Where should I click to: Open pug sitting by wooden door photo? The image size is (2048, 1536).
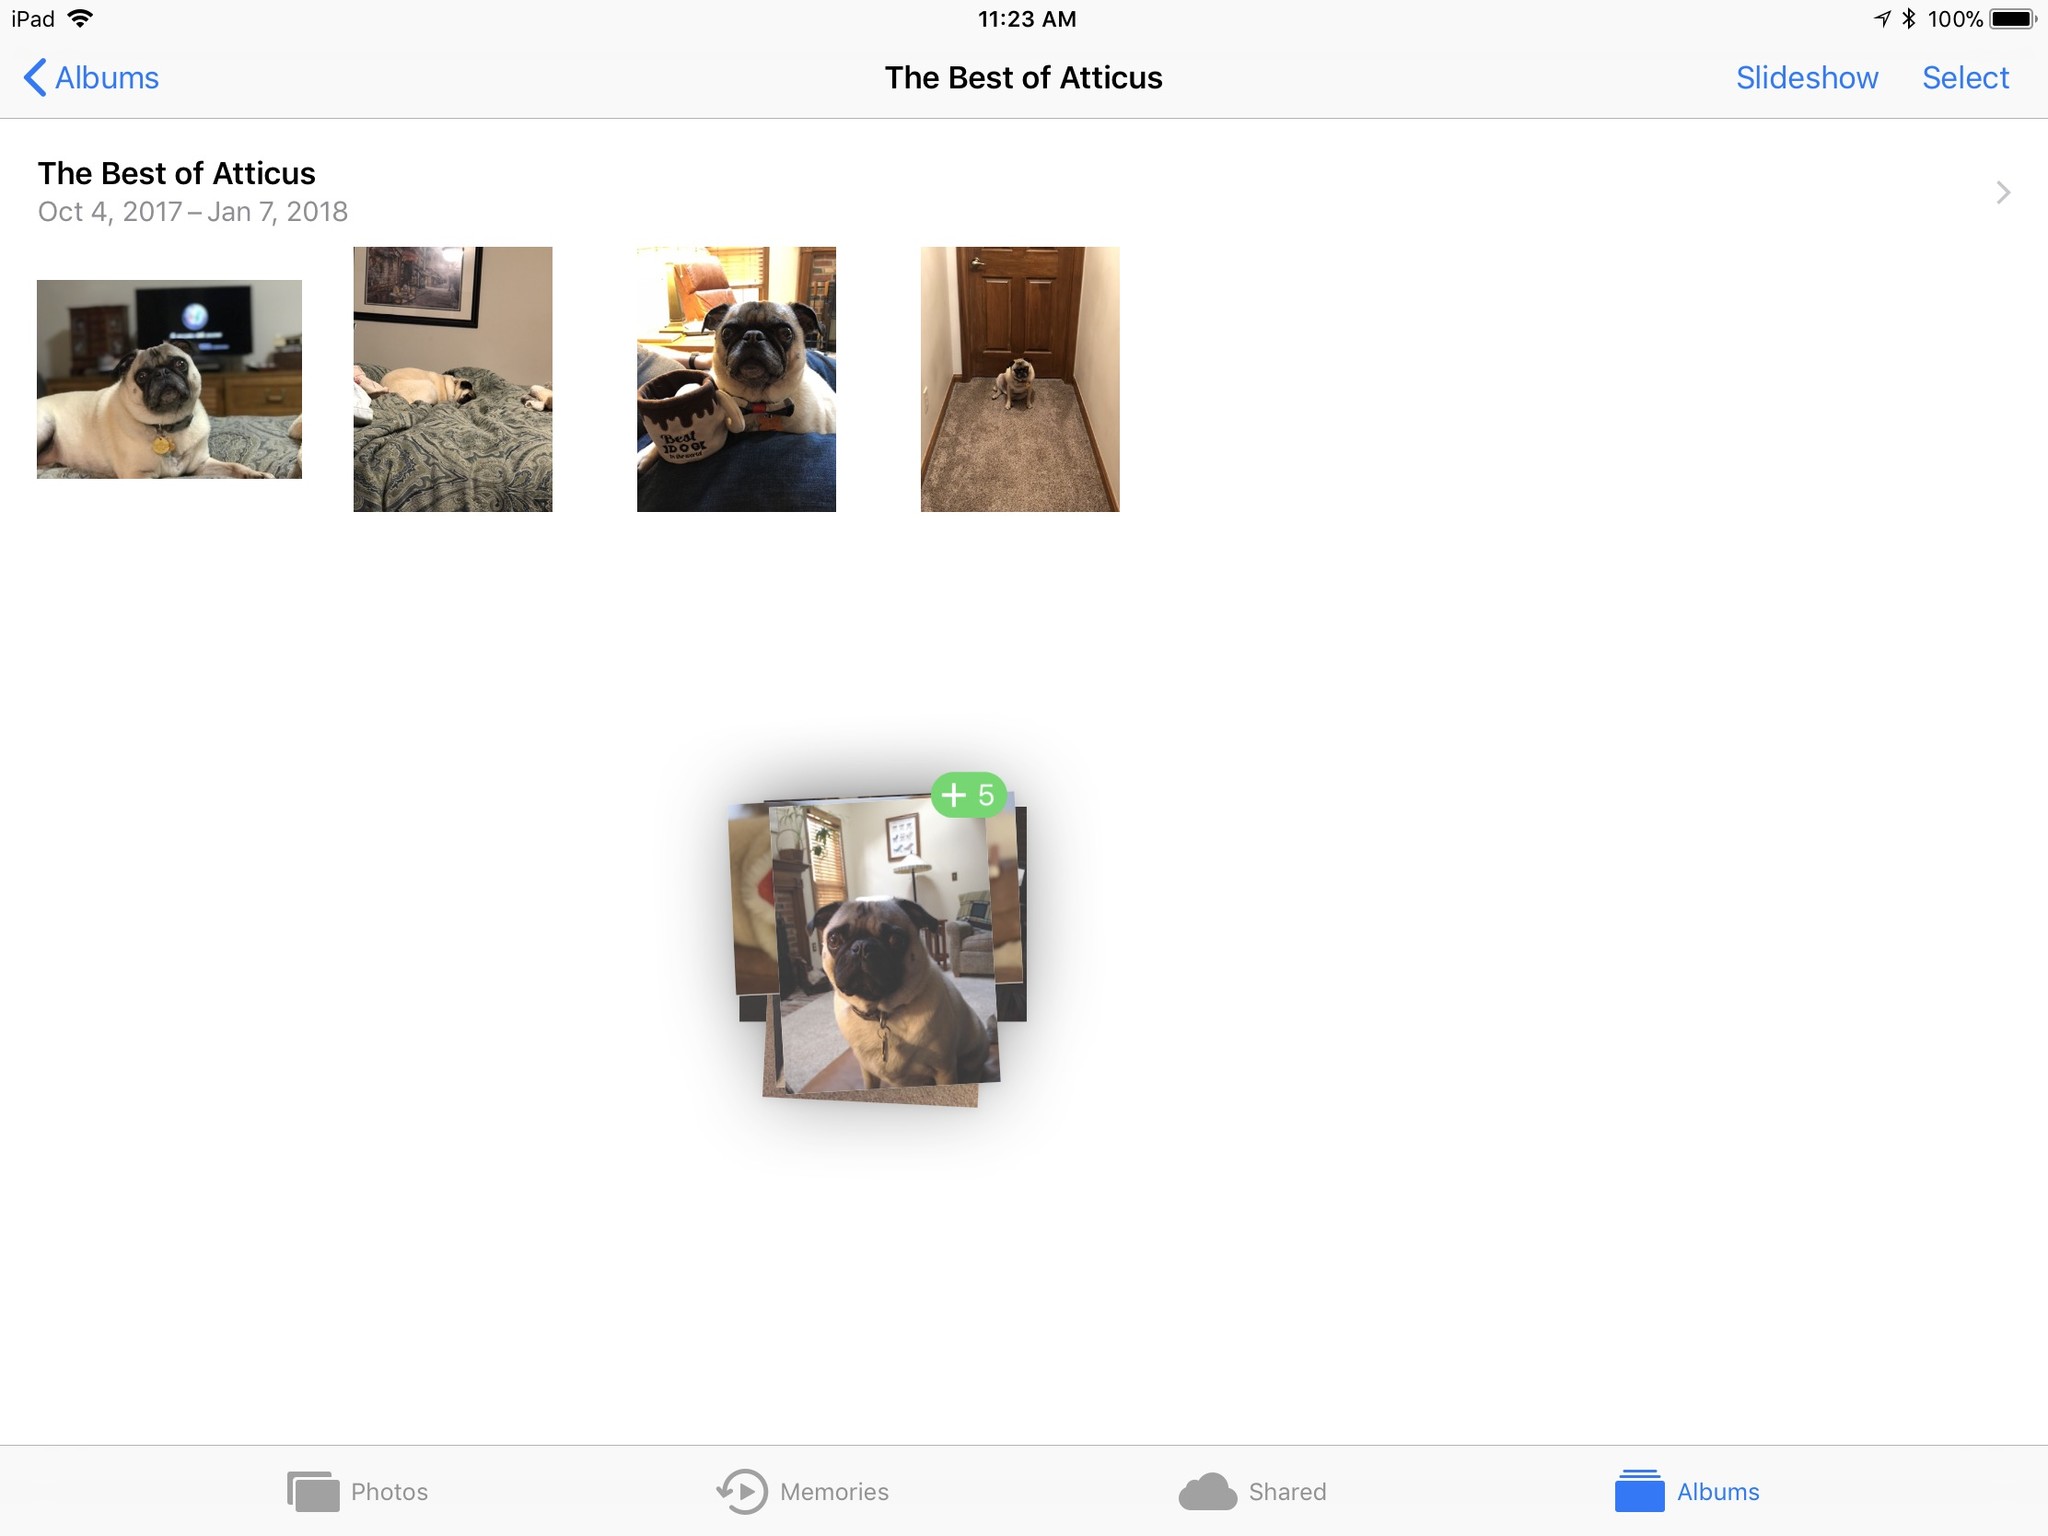[x=1020, y=379]
